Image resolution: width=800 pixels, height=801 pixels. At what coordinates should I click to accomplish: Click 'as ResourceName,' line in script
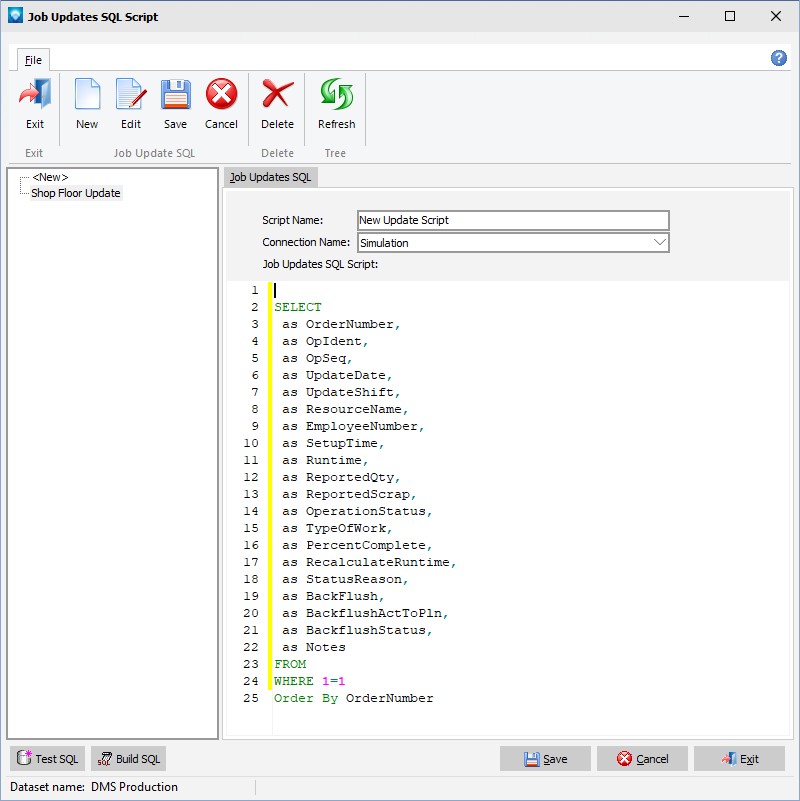click(x=345, y=409)
